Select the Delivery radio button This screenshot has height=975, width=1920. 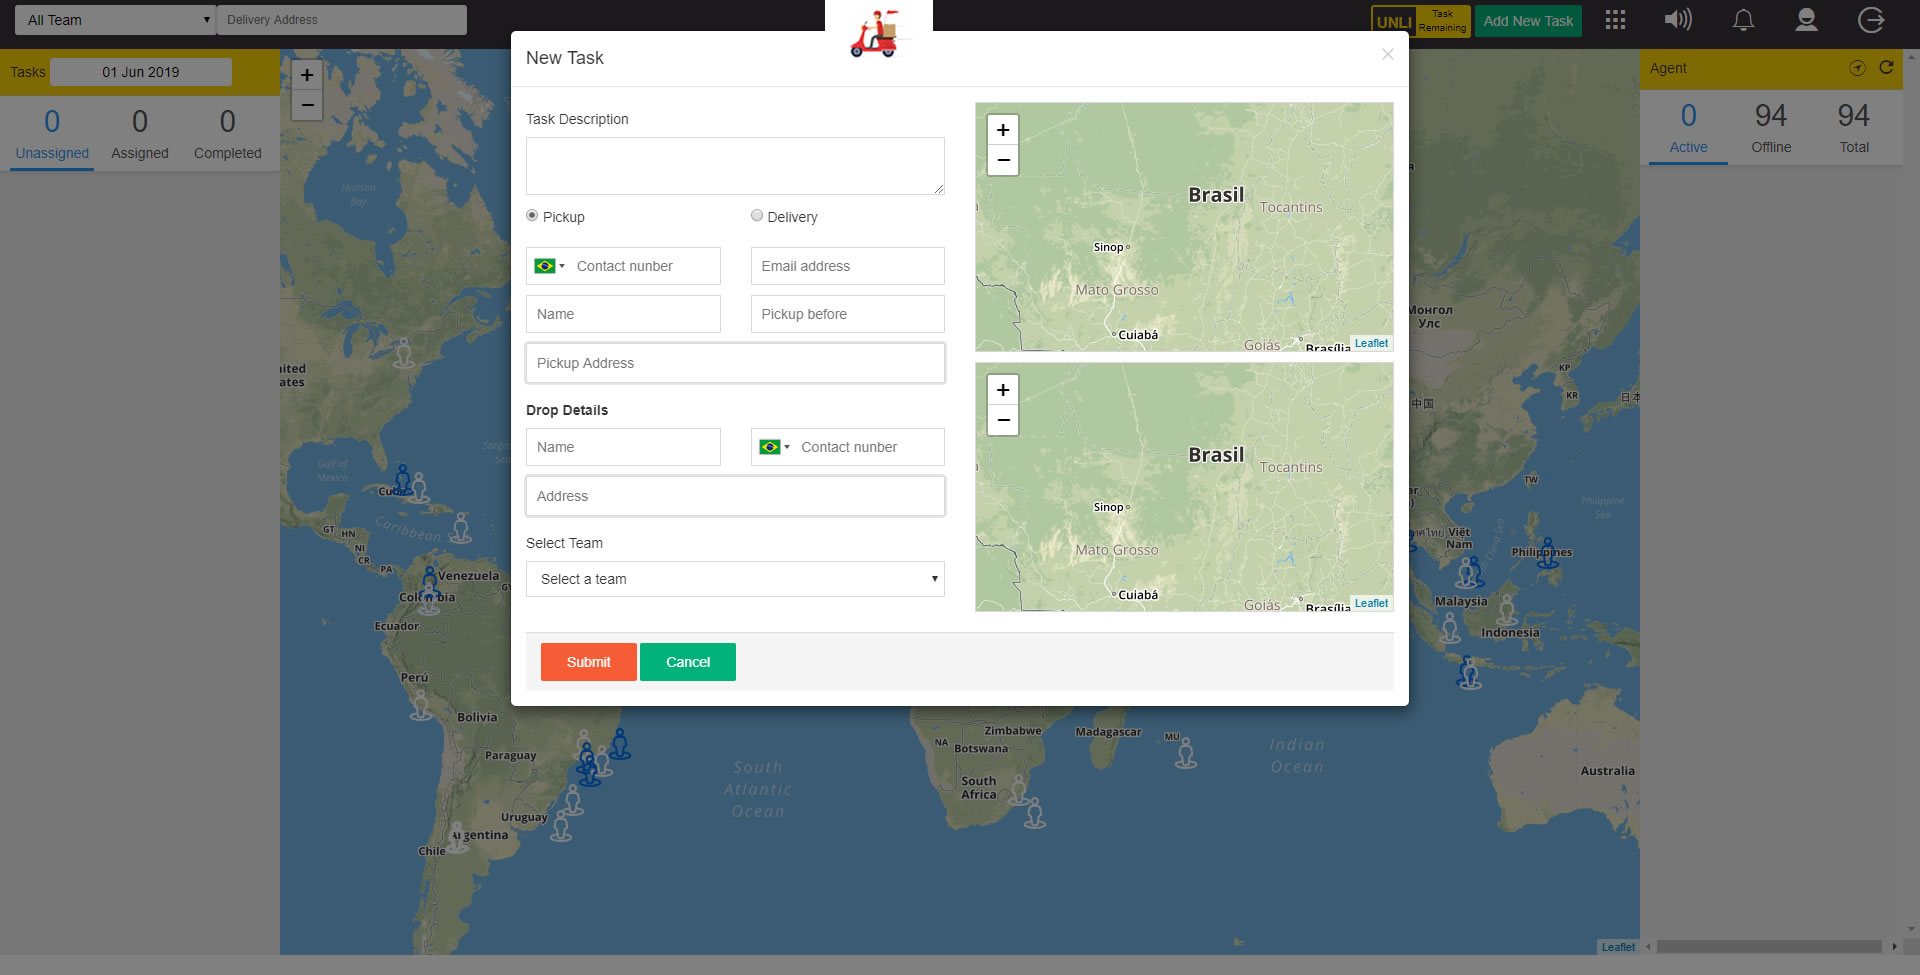pyautogui.click(x=757, y=215)
